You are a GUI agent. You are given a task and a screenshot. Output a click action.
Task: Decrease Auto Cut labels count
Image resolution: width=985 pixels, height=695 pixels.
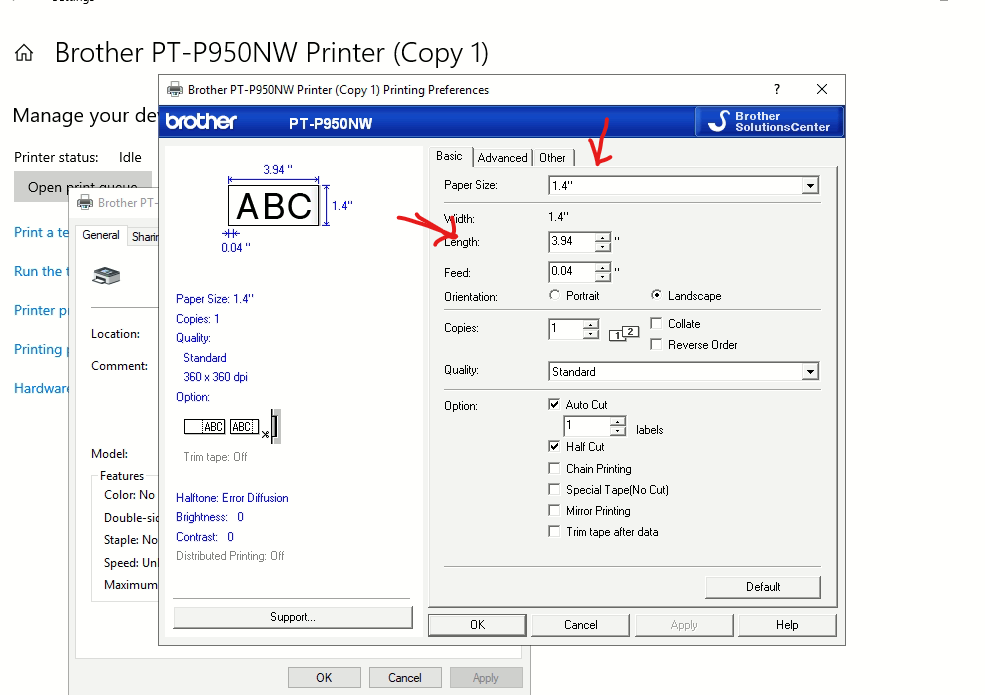[x=618, y=431]
